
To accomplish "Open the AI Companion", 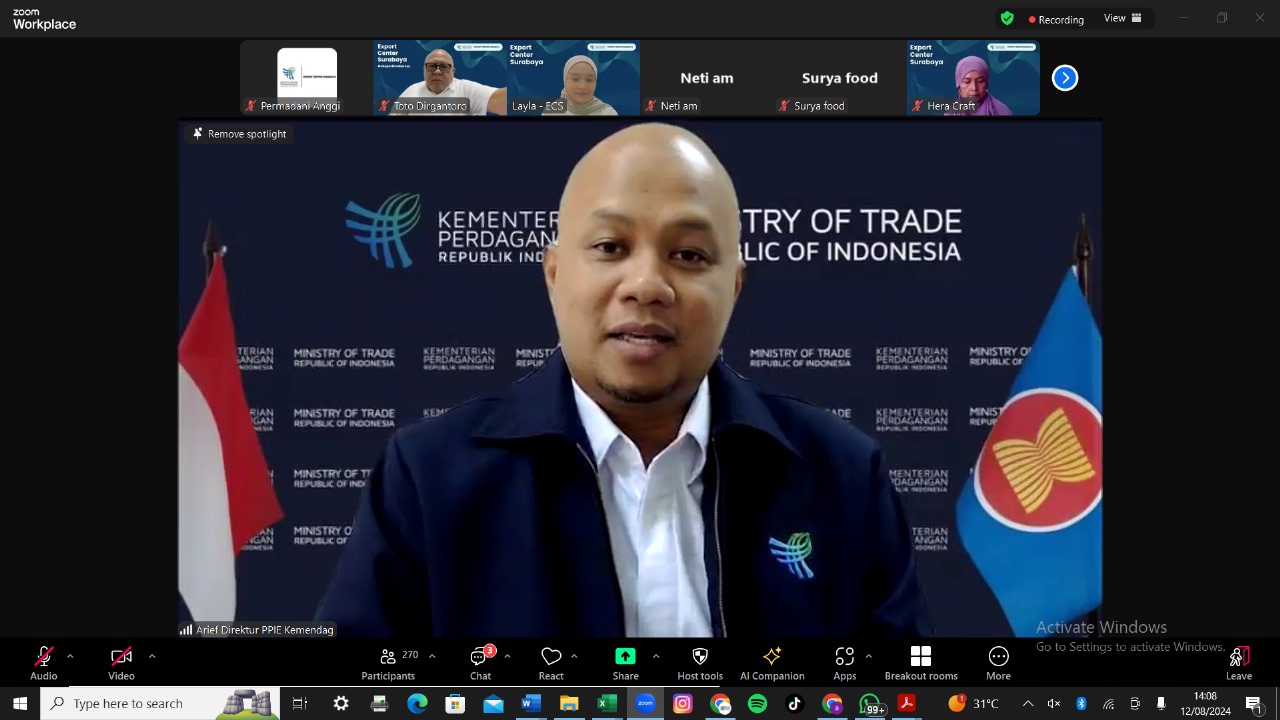I will (x=772, y=663).
